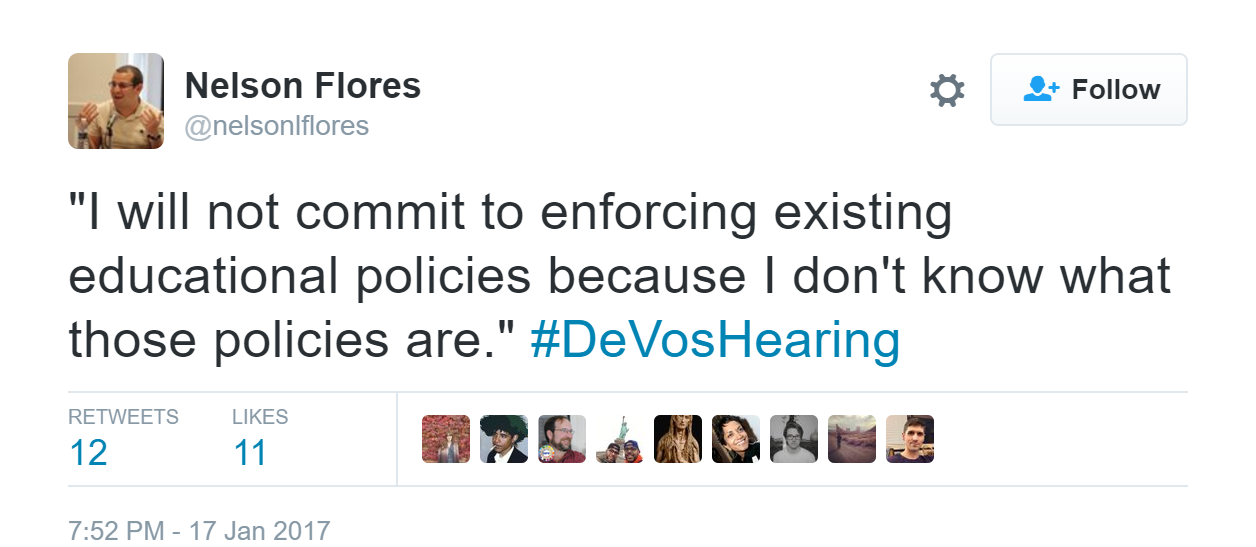The width and height of the screenshot is (1256, 547).
Task: Click avatar of bearded man with glasses
Action: click(562, 439)
